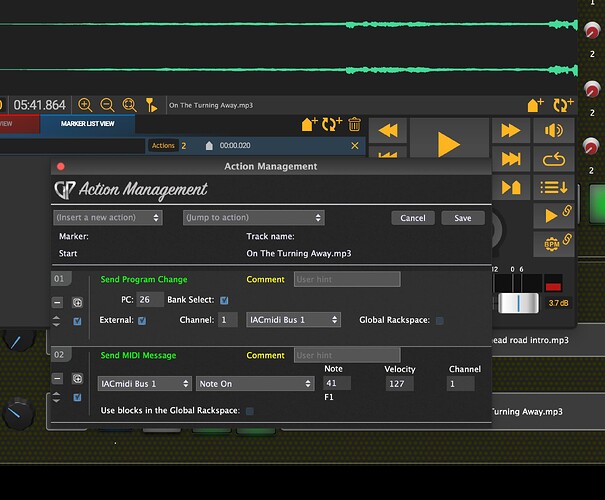Click the 3.7 dB volume fader handle

click(518, 303)
